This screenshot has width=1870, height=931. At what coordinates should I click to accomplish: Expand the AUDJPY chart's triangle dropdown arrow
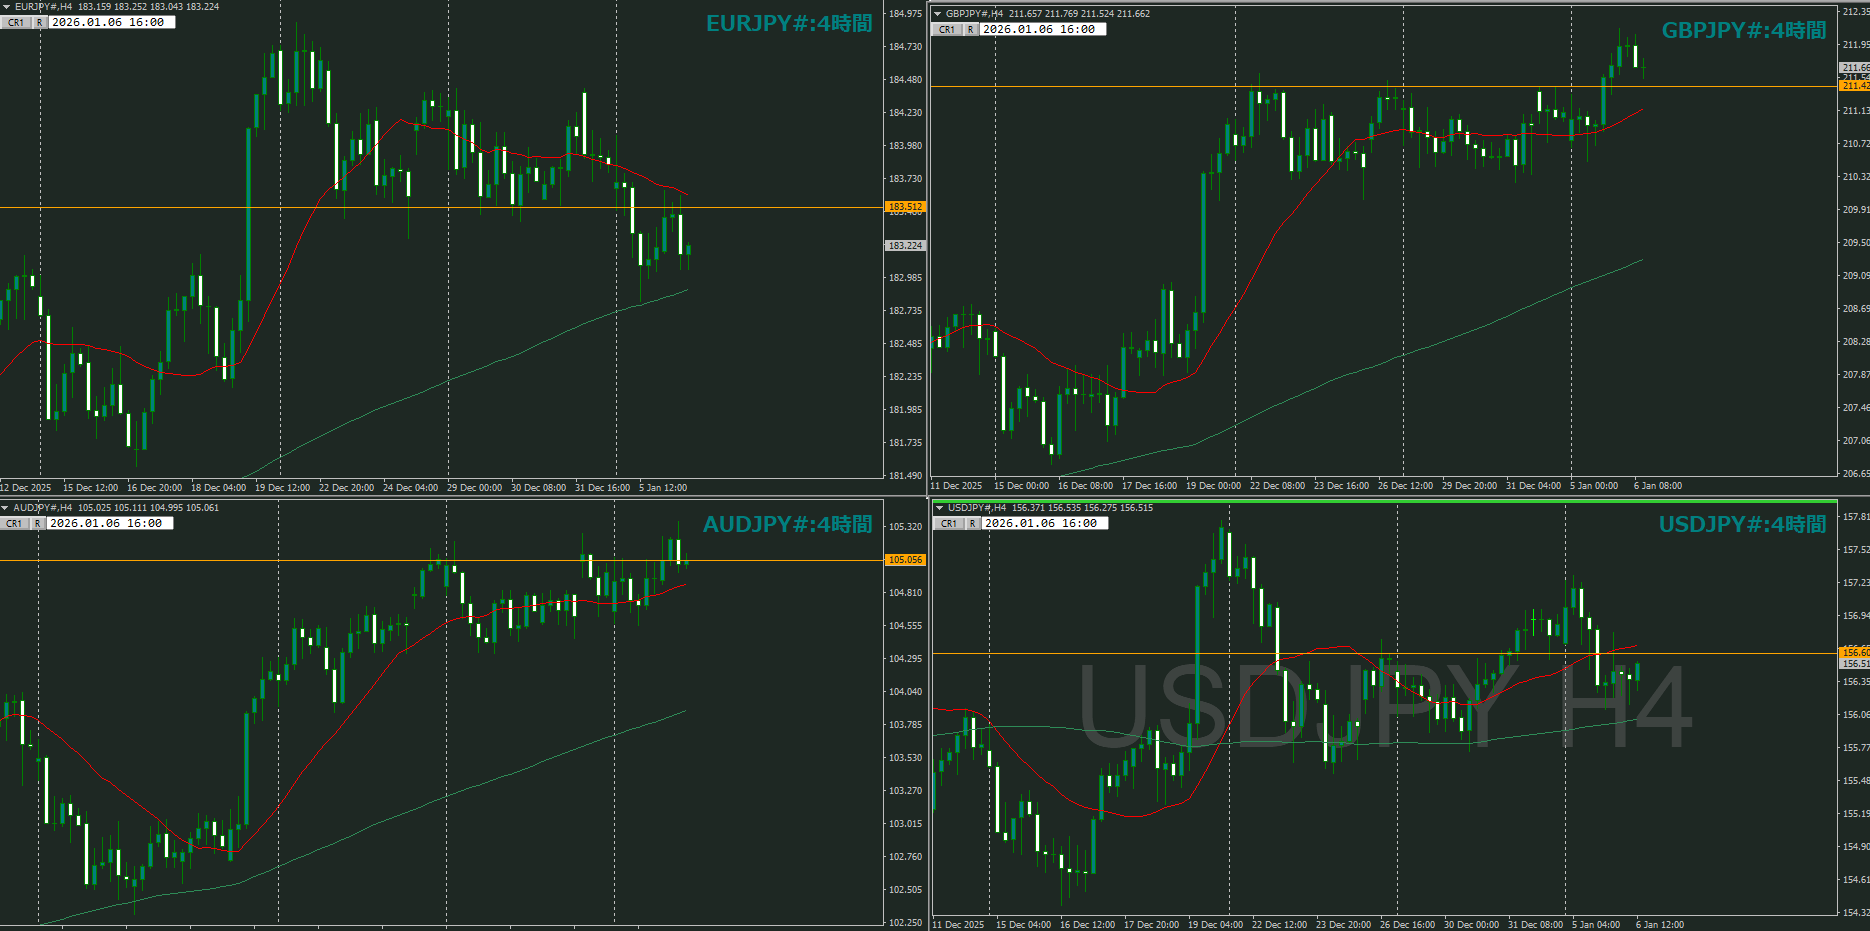click(5, 508)
